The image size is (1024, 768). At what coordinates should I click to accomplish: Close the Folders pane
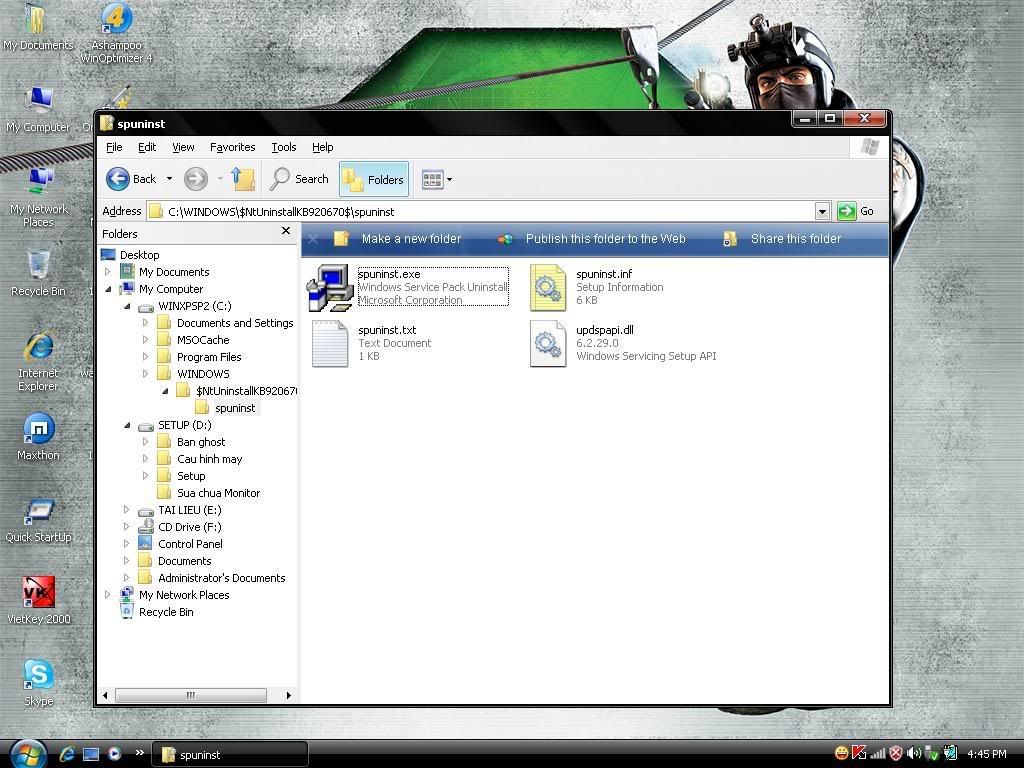click(x=285, y=231)
